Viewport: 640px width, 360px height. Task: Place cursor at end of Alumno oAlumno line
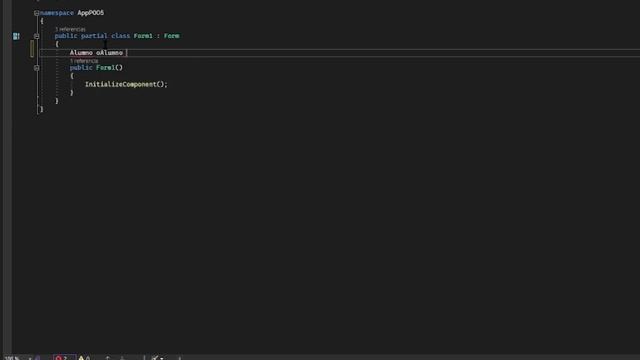point(126,53)
